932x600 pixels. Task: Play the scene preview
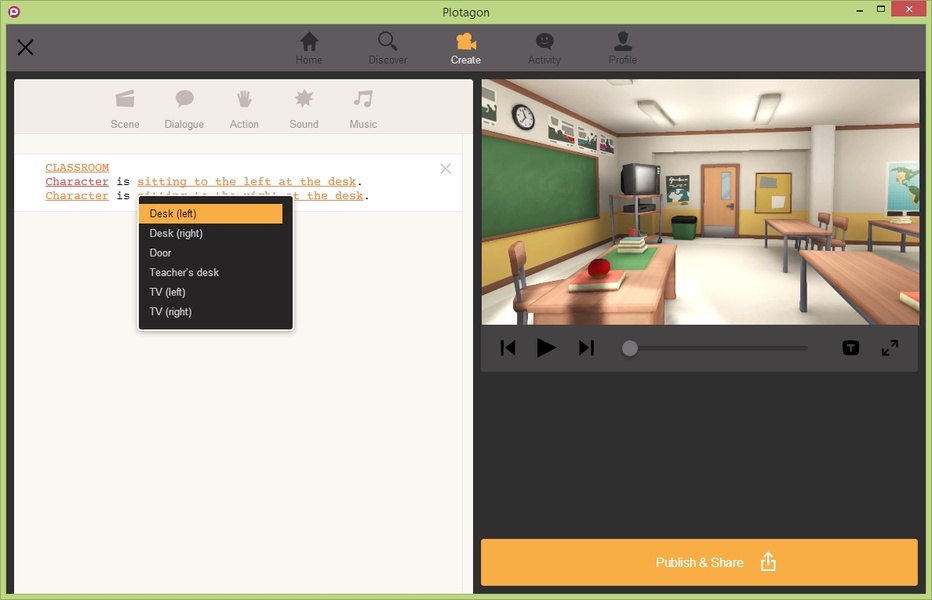click(x=546, y=348)
